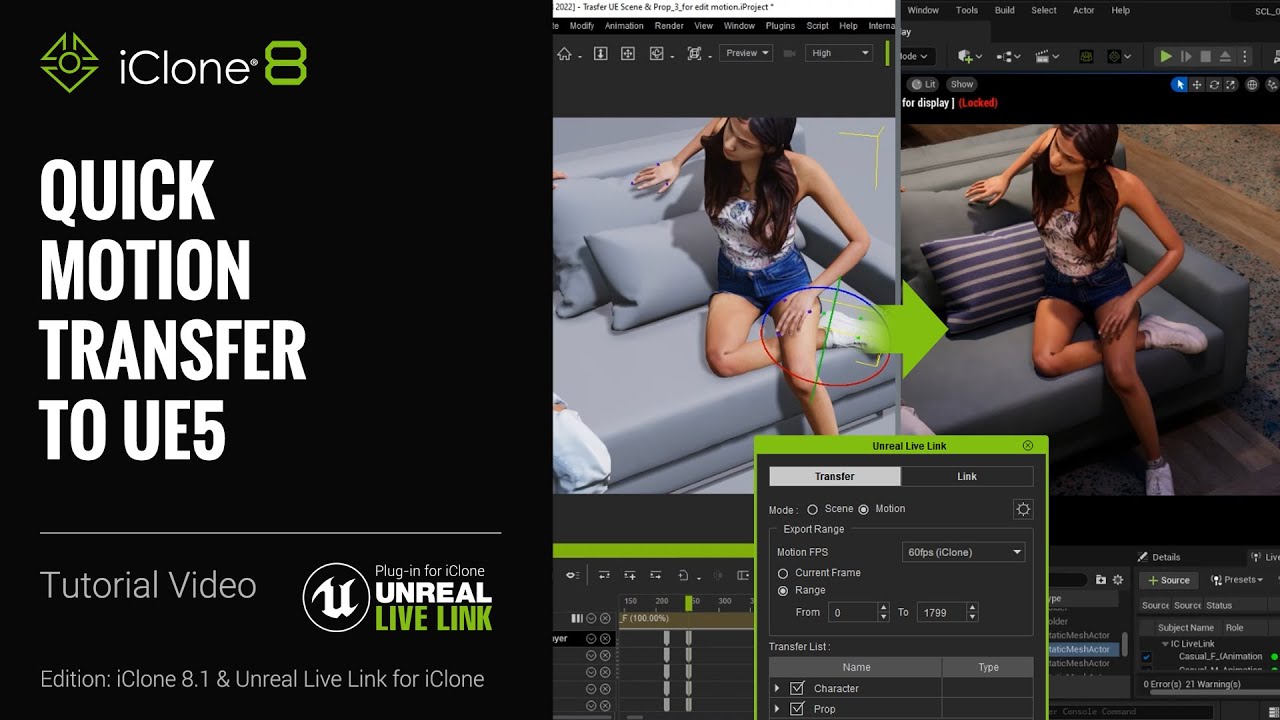The width and height of the screenshot is (1280, 720).
Task: Switch to the Link tab in Unreal Live Link
Action: (x=967, y=477)
